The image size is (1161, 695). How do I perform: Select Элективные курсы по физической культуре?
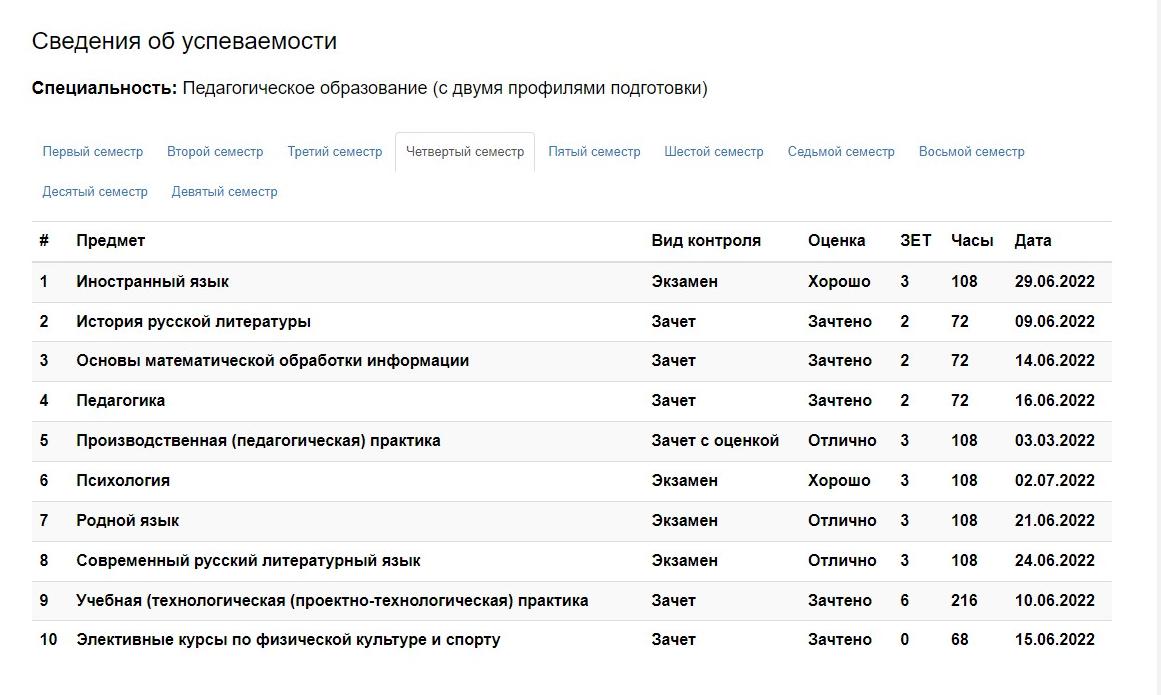[288, 639]
